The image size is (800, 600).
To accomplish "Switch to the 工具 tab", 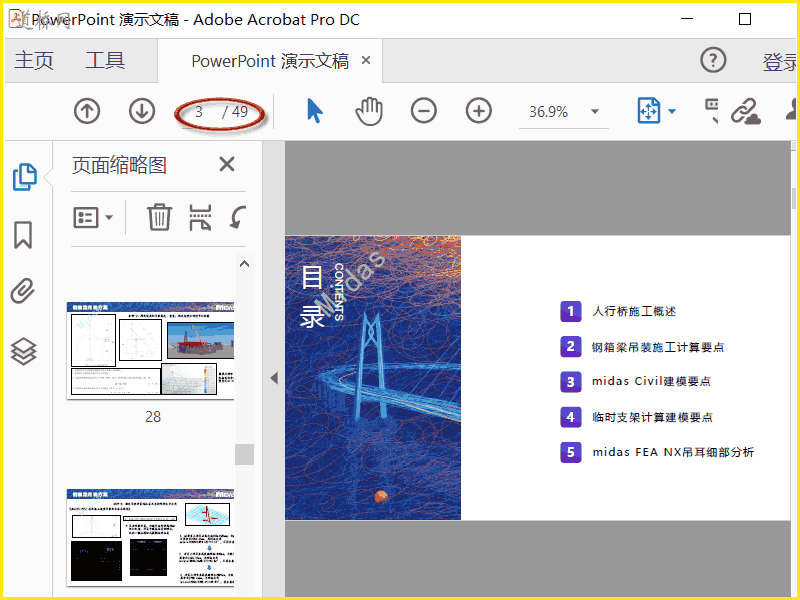I will pos(105,60).
